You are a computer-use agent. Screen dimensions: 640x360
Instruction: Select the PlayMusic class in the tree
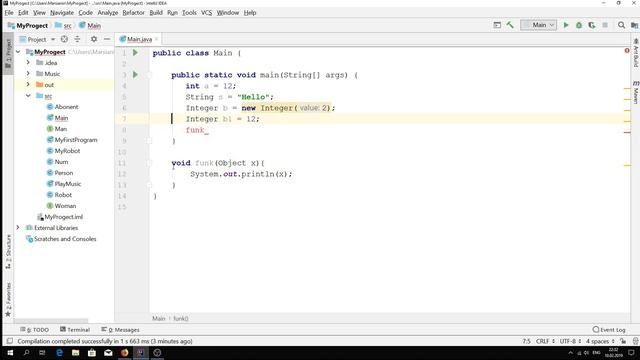click(68, 184)
